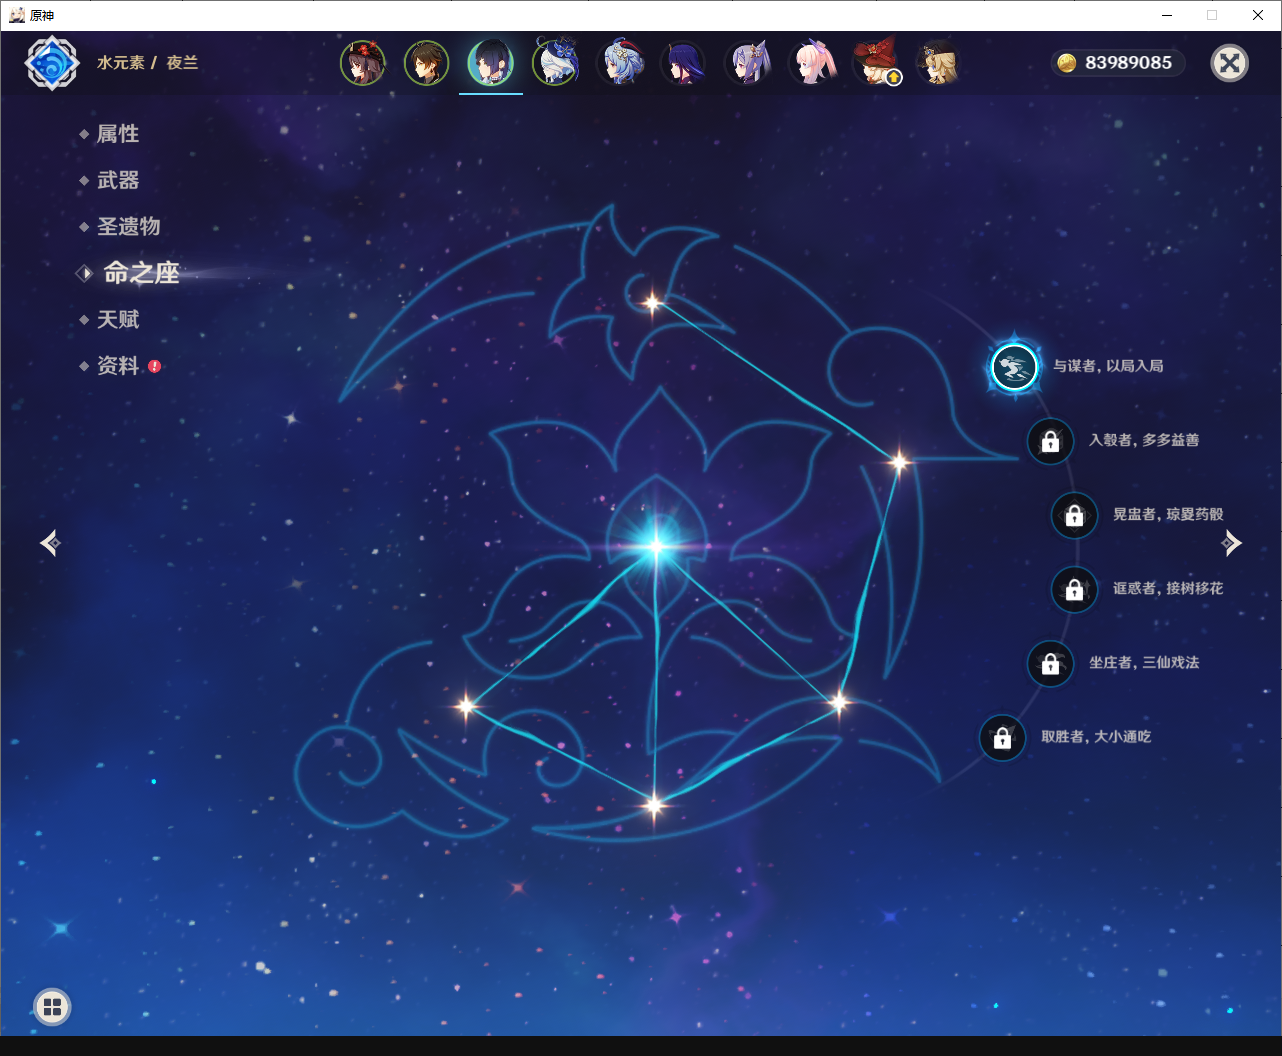Select Klee's avatar with red hat
The width and height of the screenshot is (1282, 1056).
pos(875,63)
